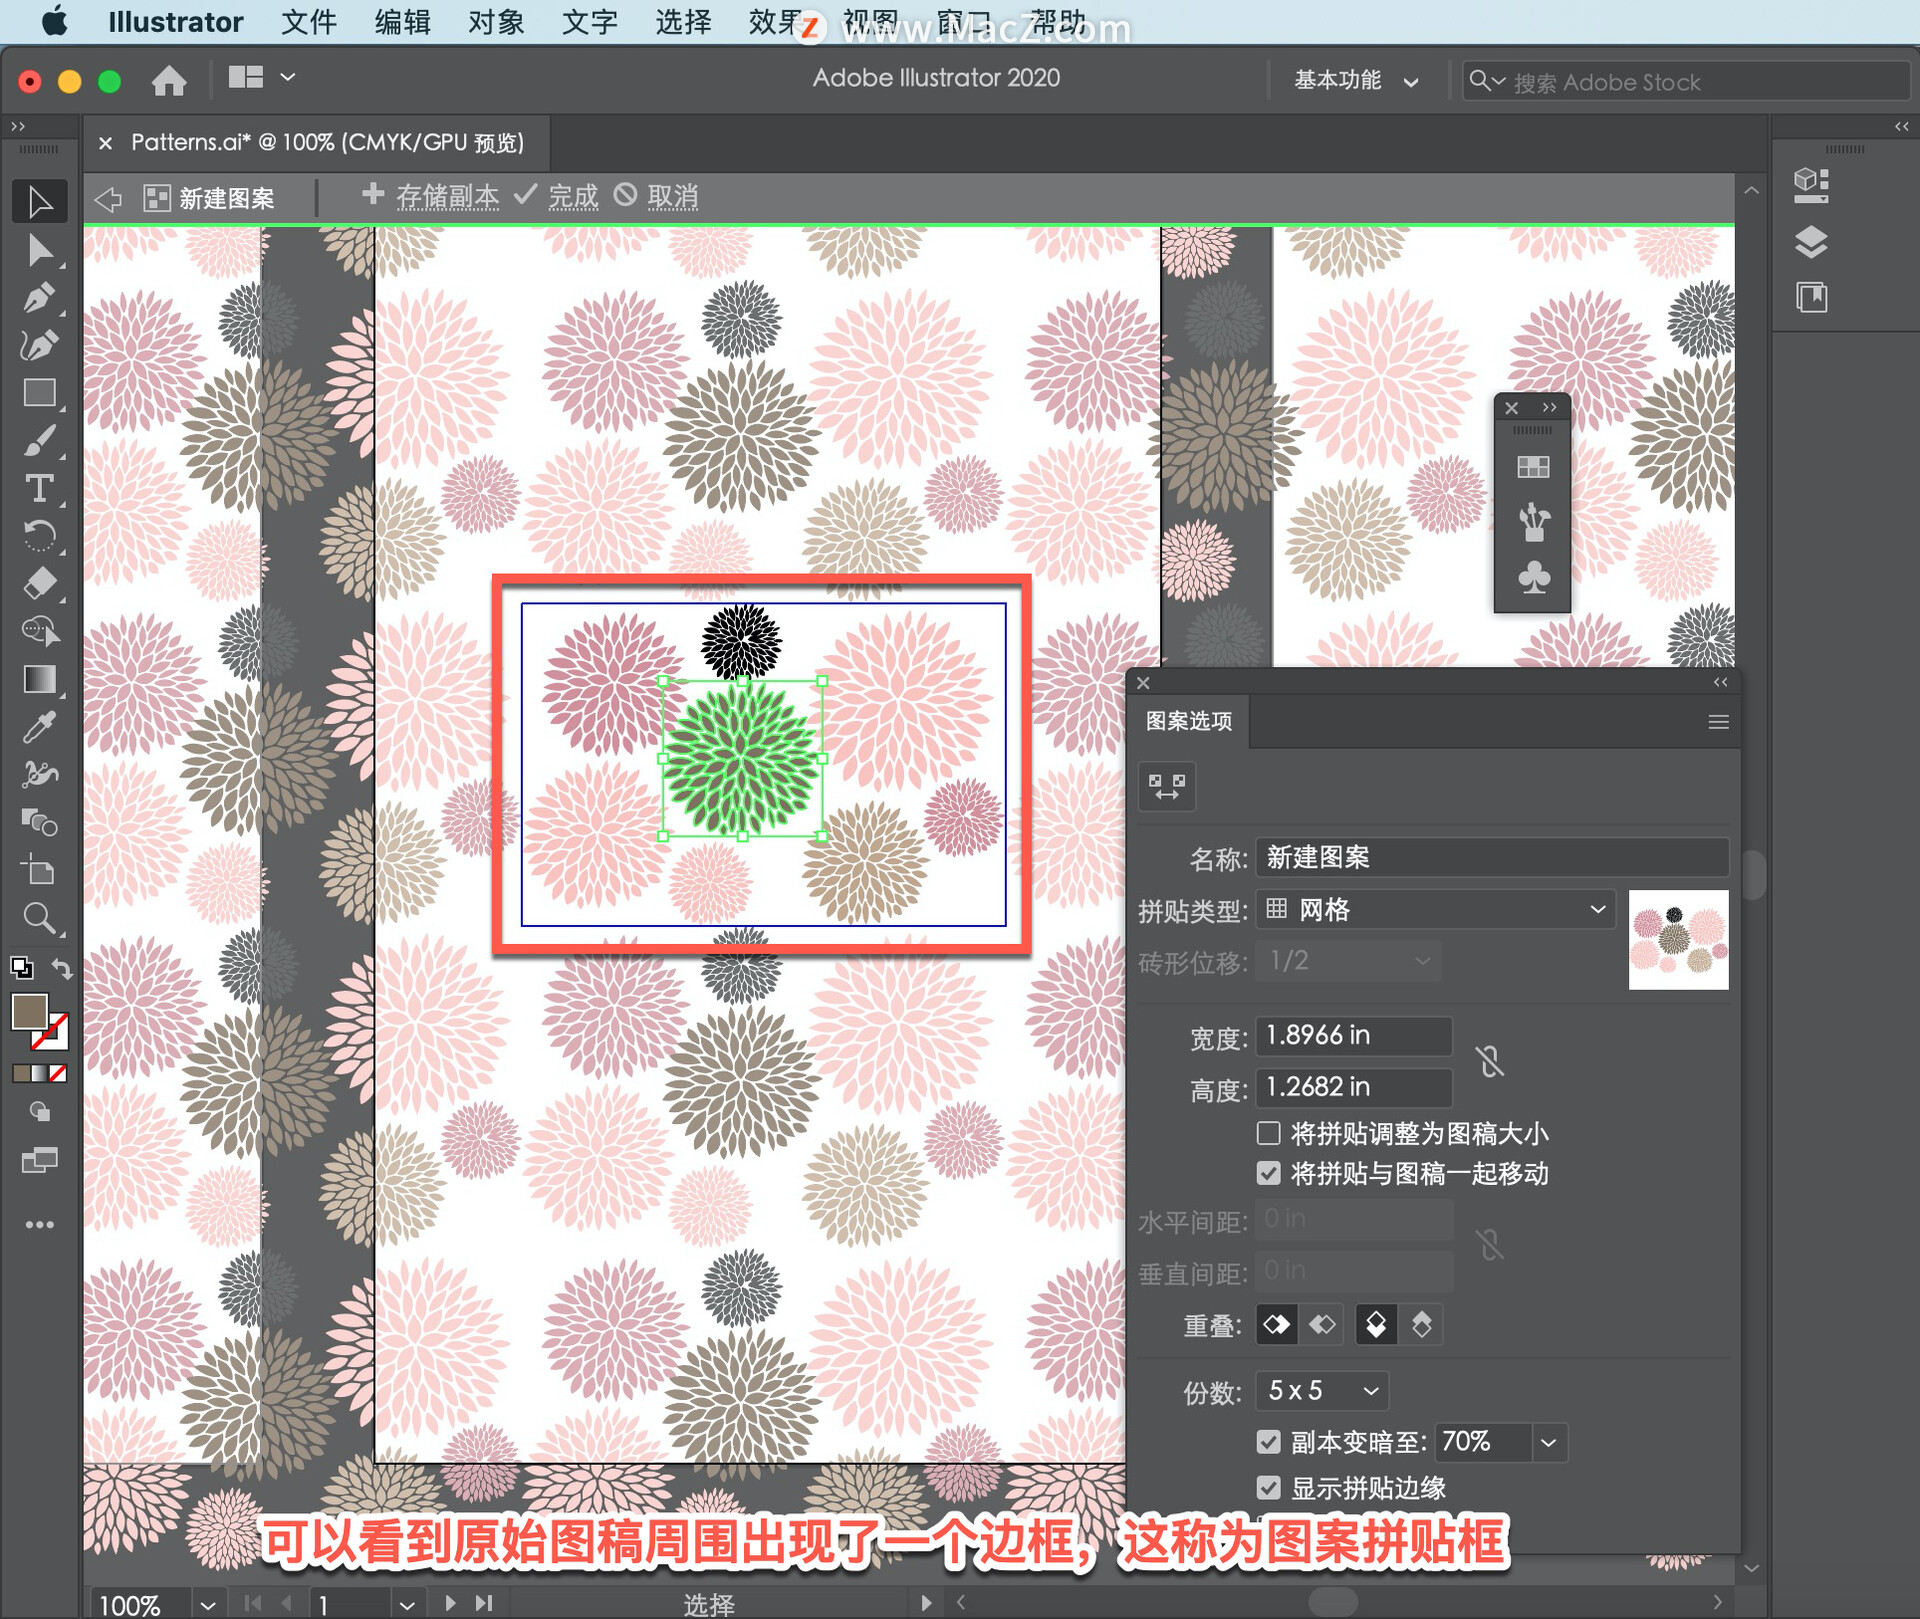Screen dimensions: 1920x1619
Task: Swap fill and stroke colors
Action: (x=62, y=968)
